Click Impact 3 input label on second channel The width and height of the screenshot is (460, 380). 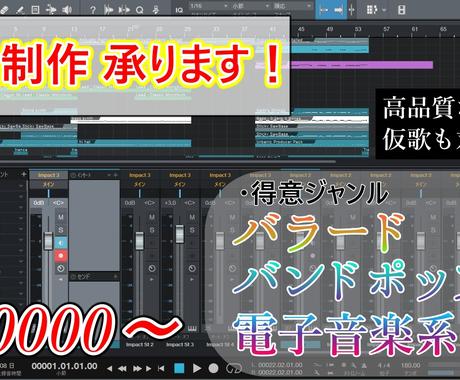point(140,175)
